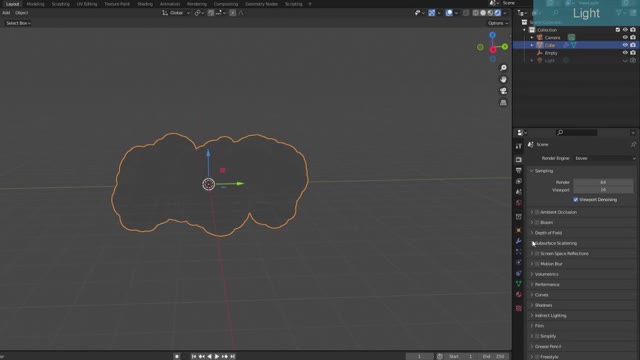Open the Object menu in viewport header
Screen dimensions: 640x360
point(22,13)
